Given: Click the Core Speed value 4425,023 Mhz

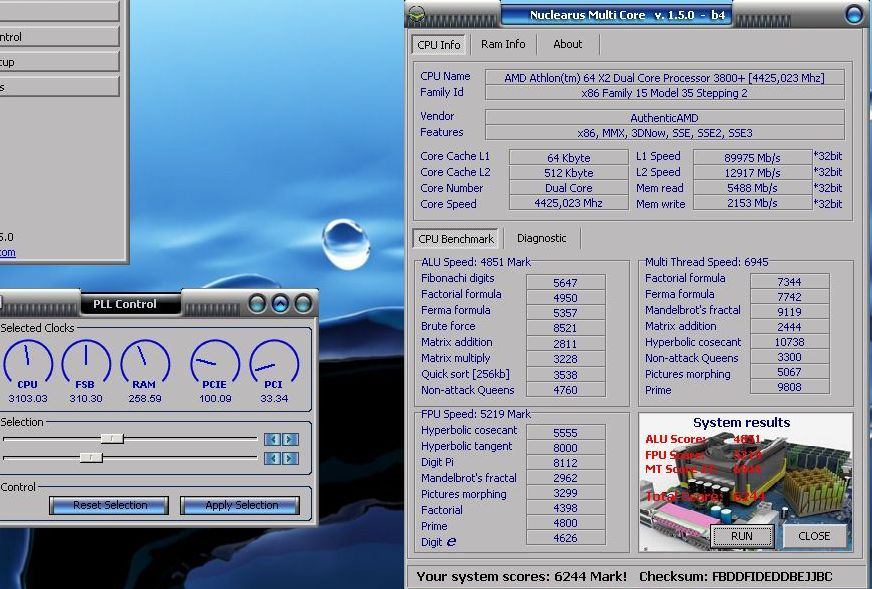Looking at the screenshot, I should pyautogui.click(x=568, y=203).
